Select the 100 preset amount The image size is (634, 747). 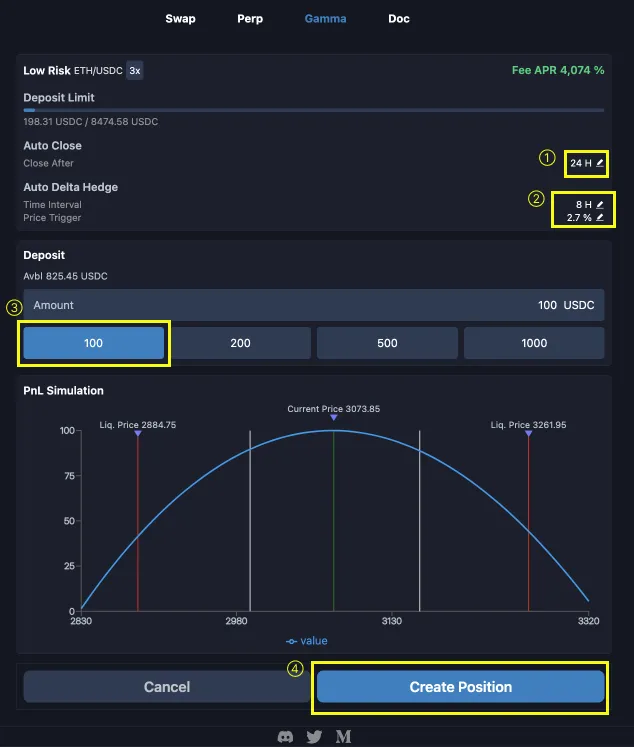94,343
